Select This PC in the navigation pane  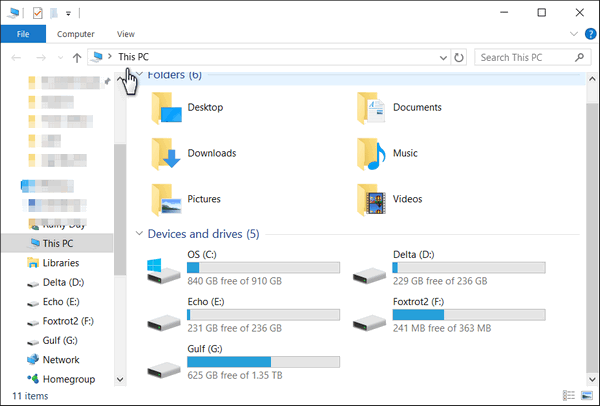click(57, 243)
